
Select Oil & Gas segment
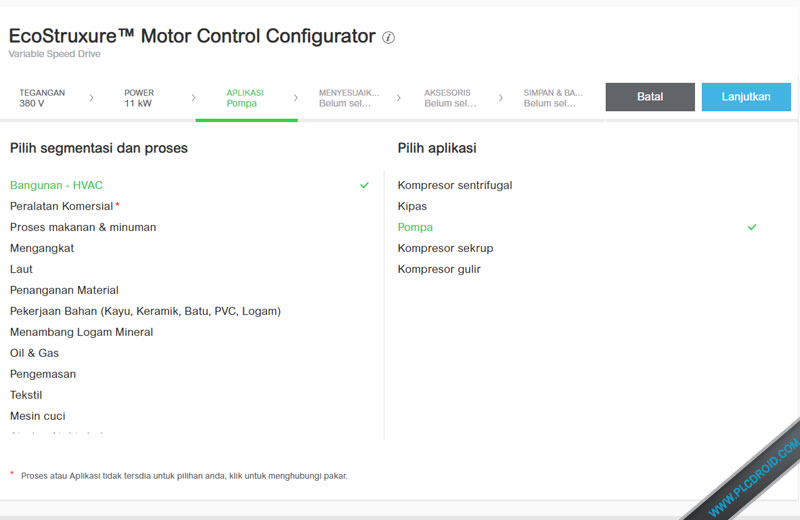pos(34,353)
